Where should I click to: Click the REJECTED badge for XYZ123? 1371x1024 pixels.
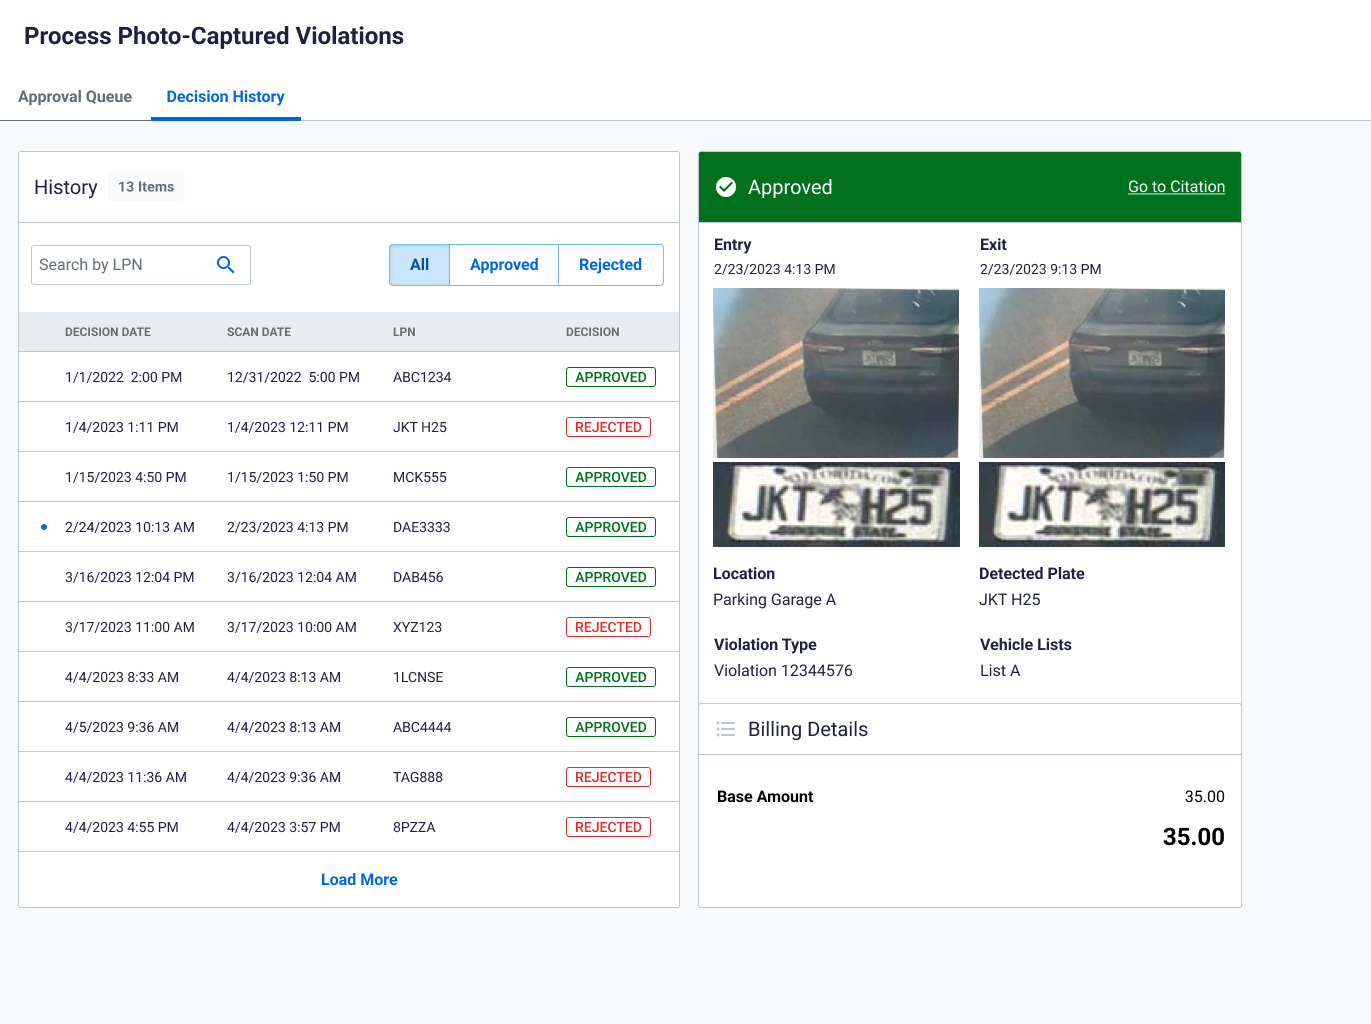click(608, 627)
